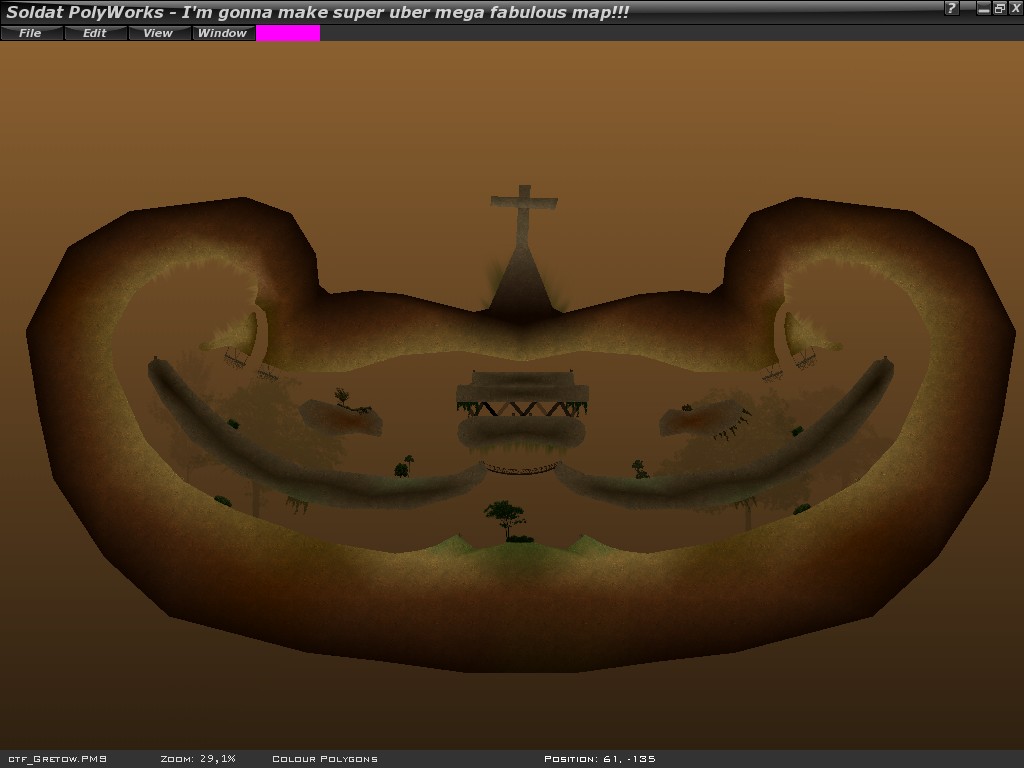Viewport: 1024px width, 768px height.
Task: Click the help question mark icon
Action: tap(951, 8)
